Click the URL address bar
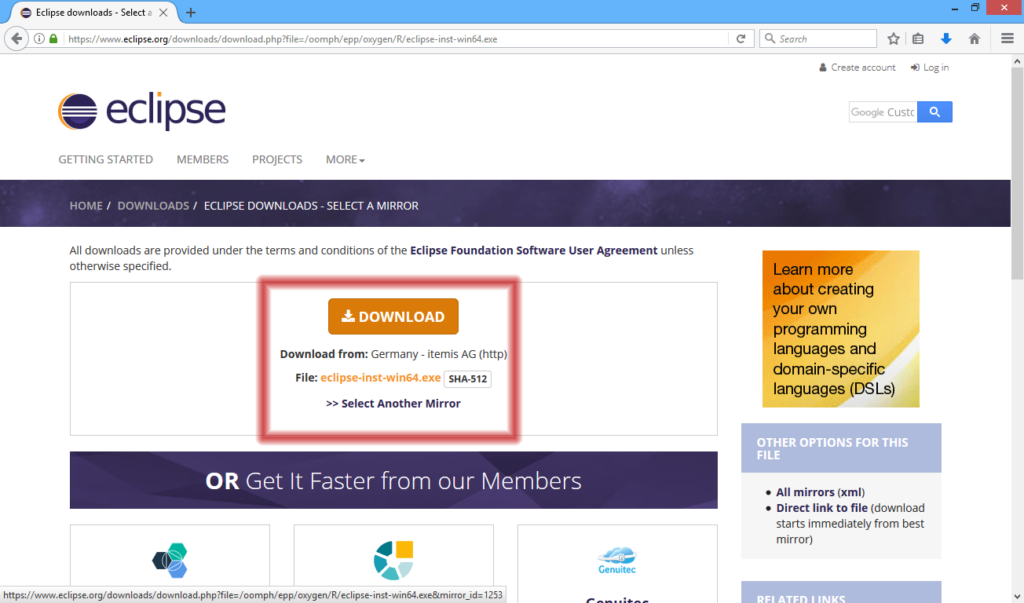Image resolution: width=1024 pixels, height=603 pixels. pyautogui.click(x=395, y=39)
